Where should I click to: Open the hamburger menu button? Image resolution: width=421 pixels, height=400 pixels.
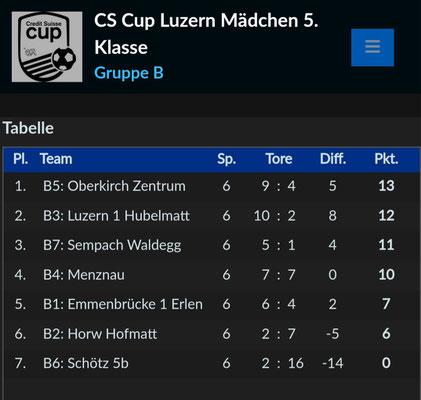tap(372, 47)
